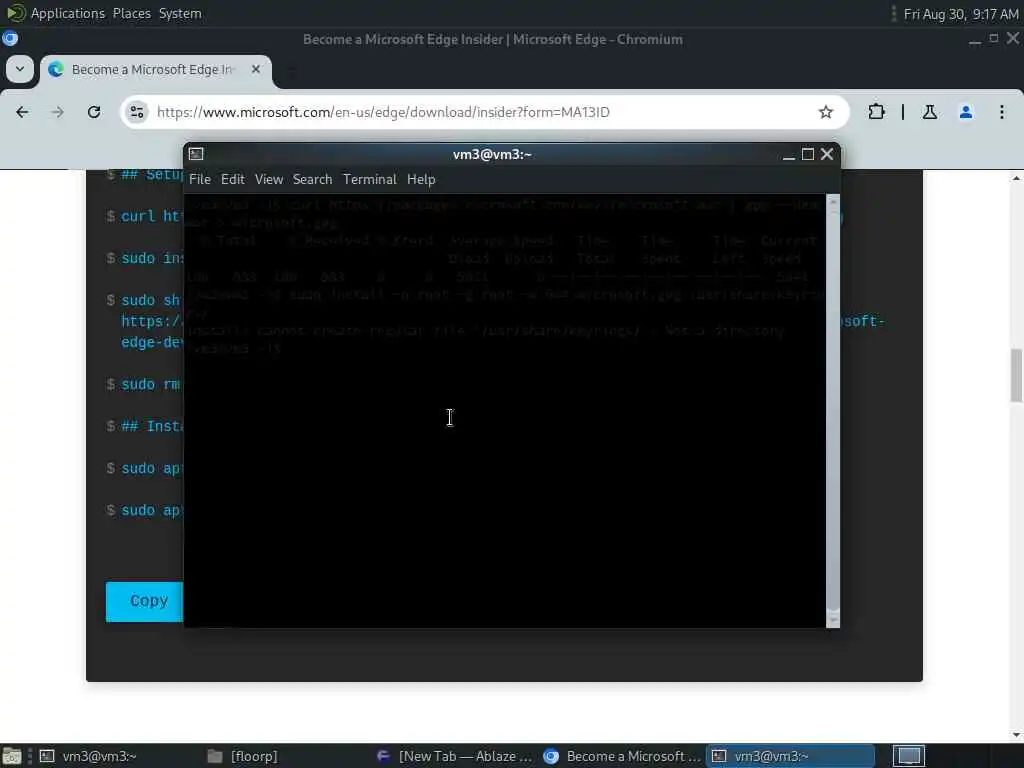Click the workspace switcher in bottom panel
Viewport: 1024px width, 768px height.
[x=908, y=756]
